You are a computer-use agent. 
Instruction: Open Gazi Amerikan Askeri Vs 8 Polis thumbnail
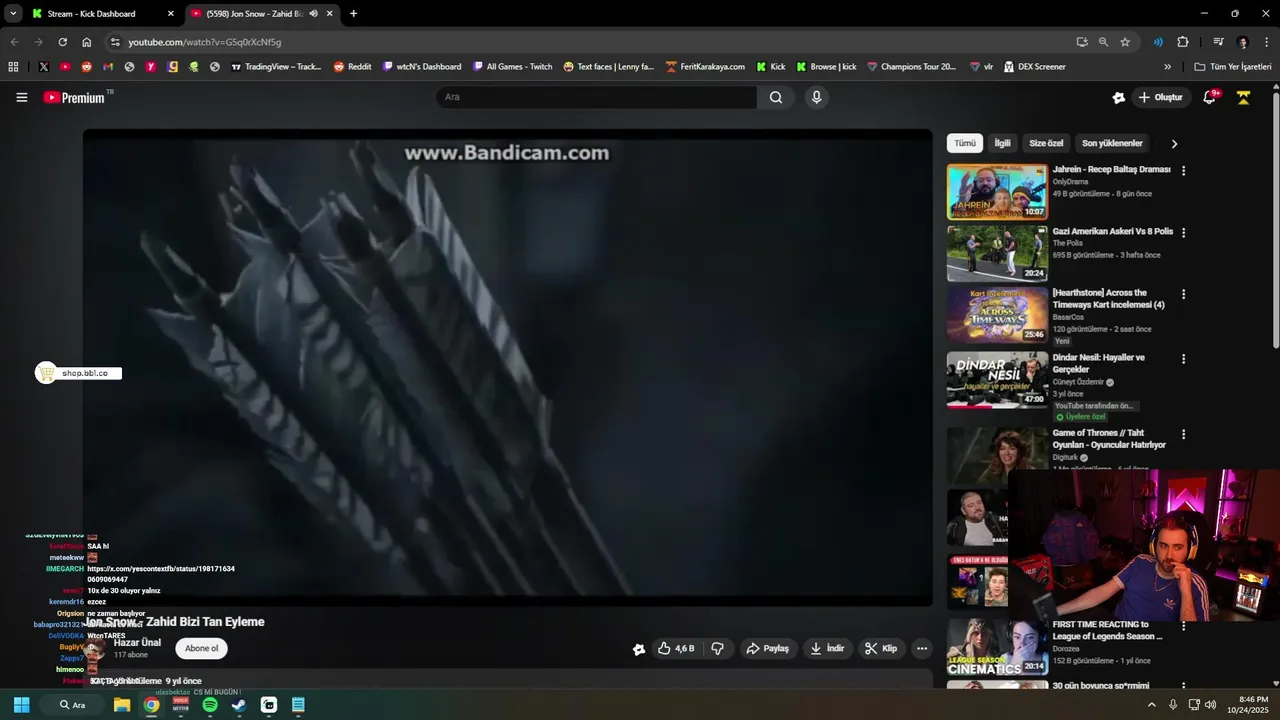click(997, 254)
